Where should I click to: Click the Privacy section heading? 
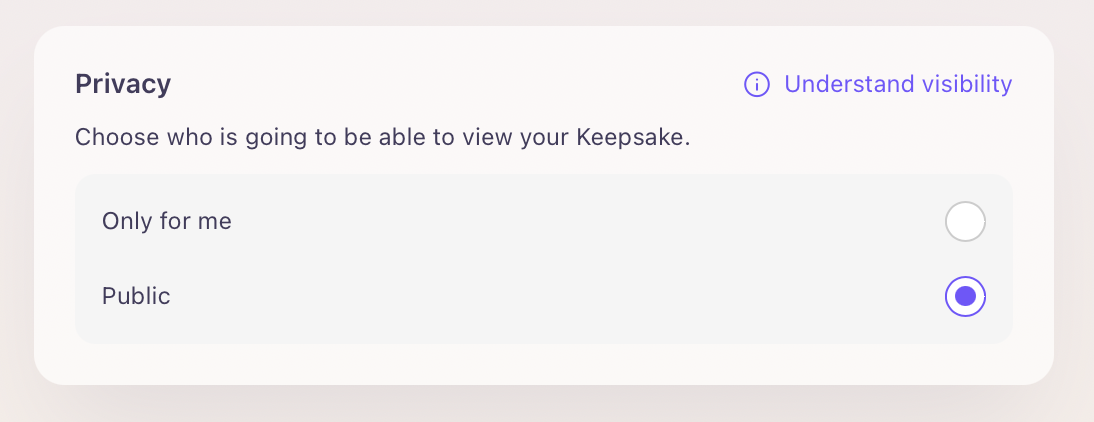point(123,84)
